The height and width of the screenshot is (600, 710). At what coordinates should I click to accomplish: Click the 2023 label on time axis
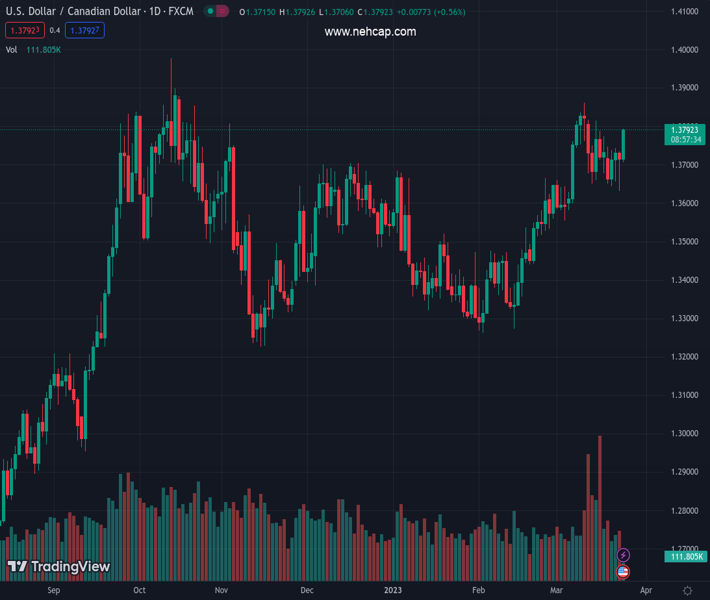[394, 591]
